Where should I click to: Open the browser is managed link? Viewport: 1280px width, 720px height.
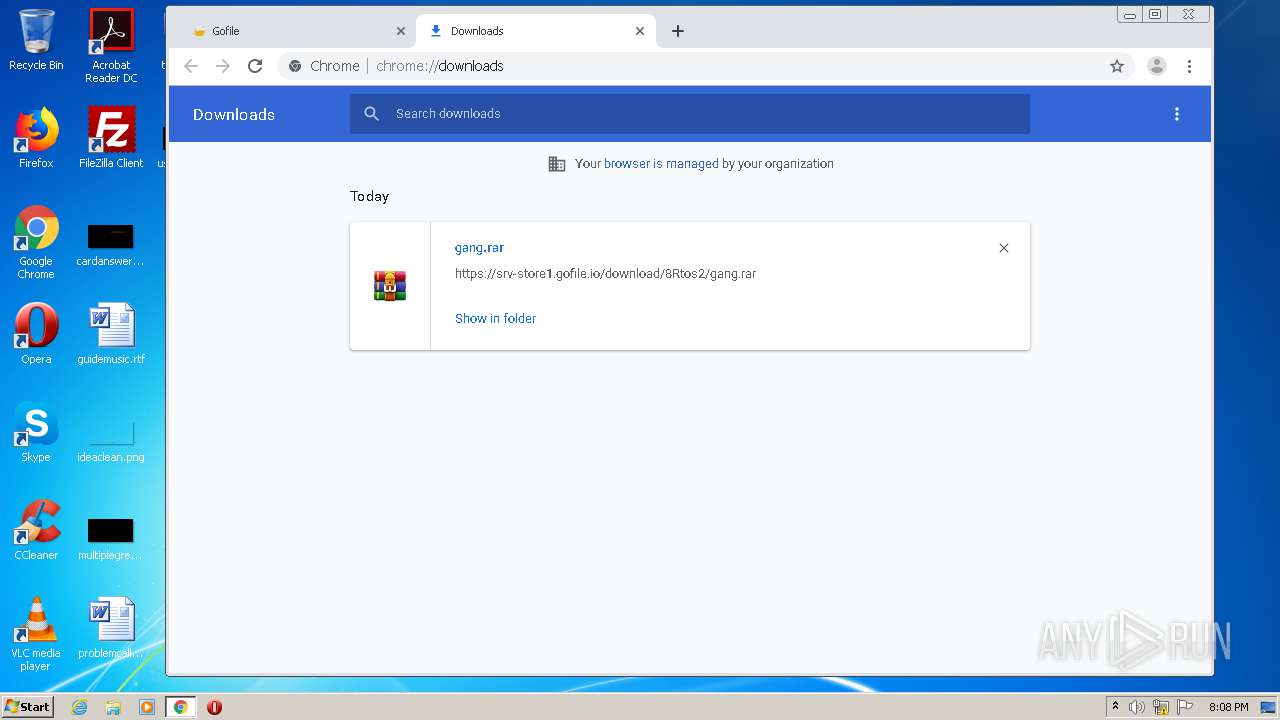(x=661, y=164)
